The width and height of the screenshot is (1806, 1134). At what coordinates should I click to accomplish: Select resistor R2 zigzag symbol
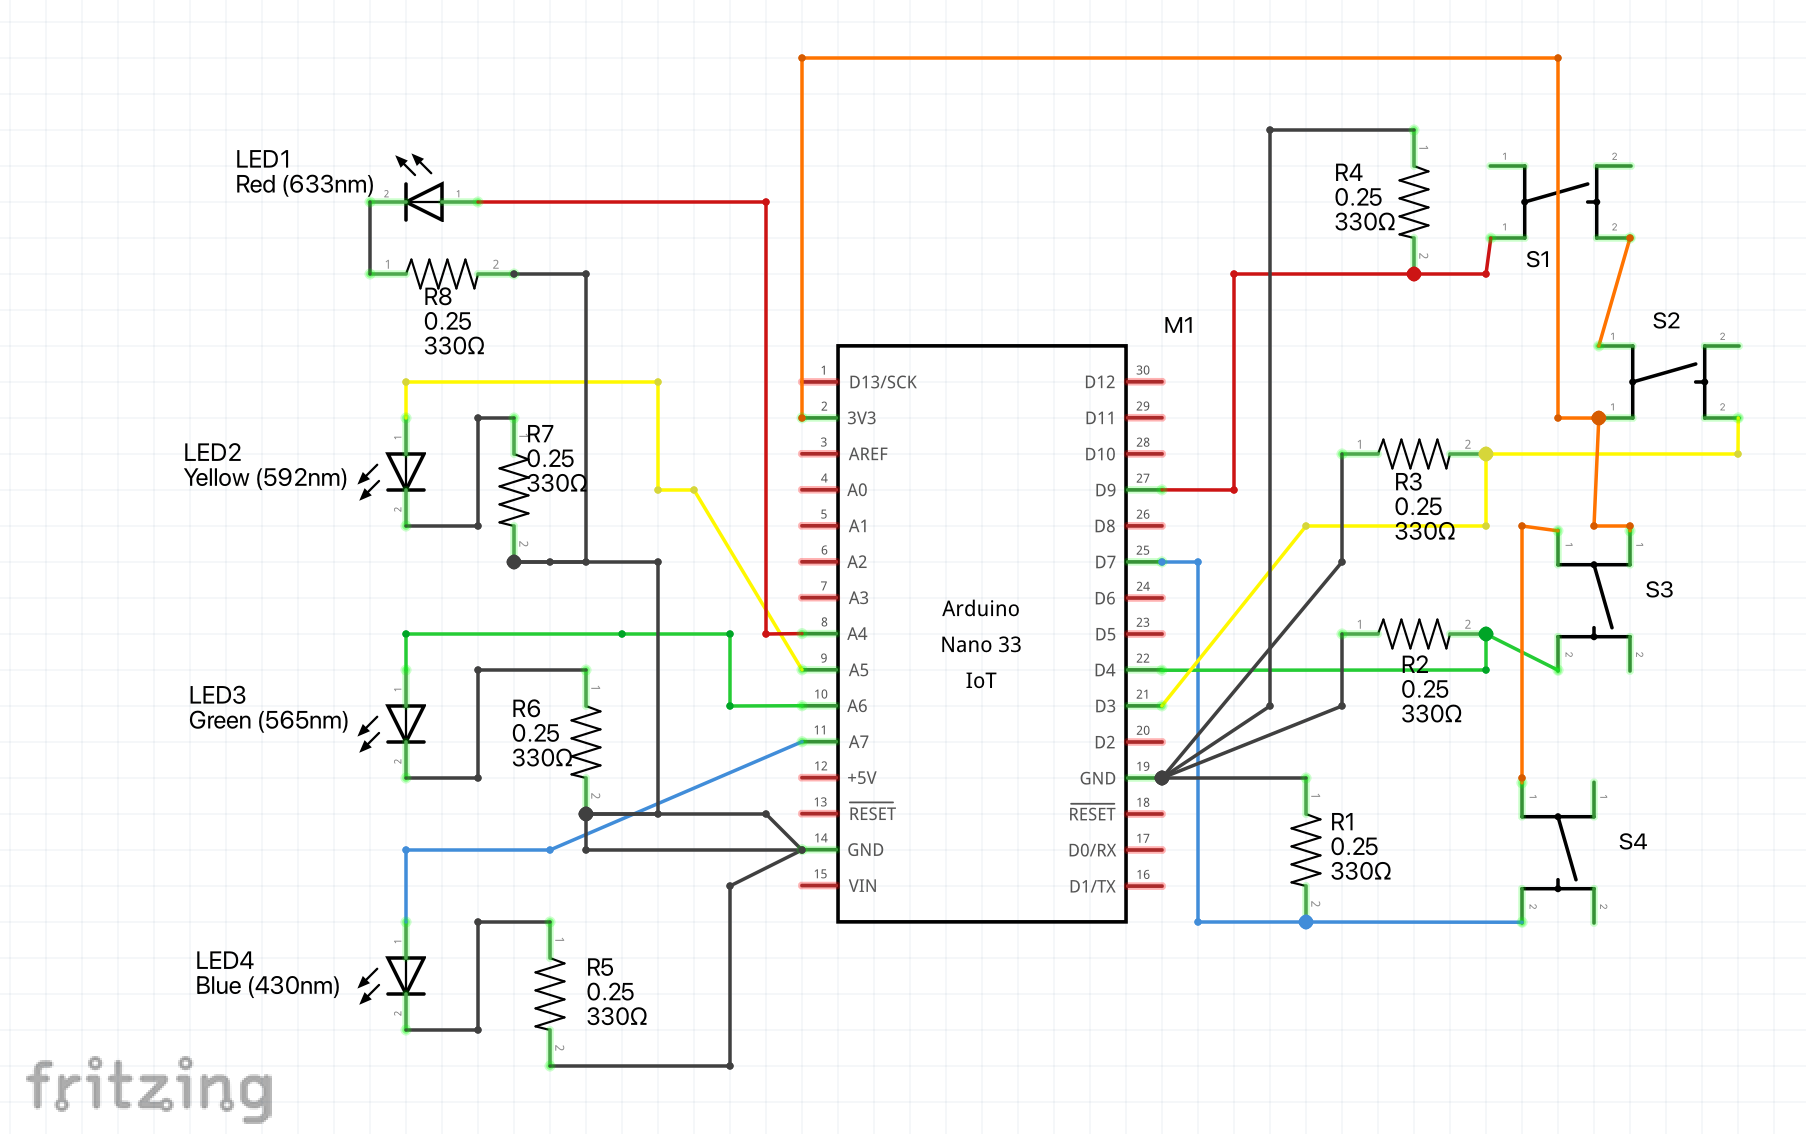coord(1414,634)
